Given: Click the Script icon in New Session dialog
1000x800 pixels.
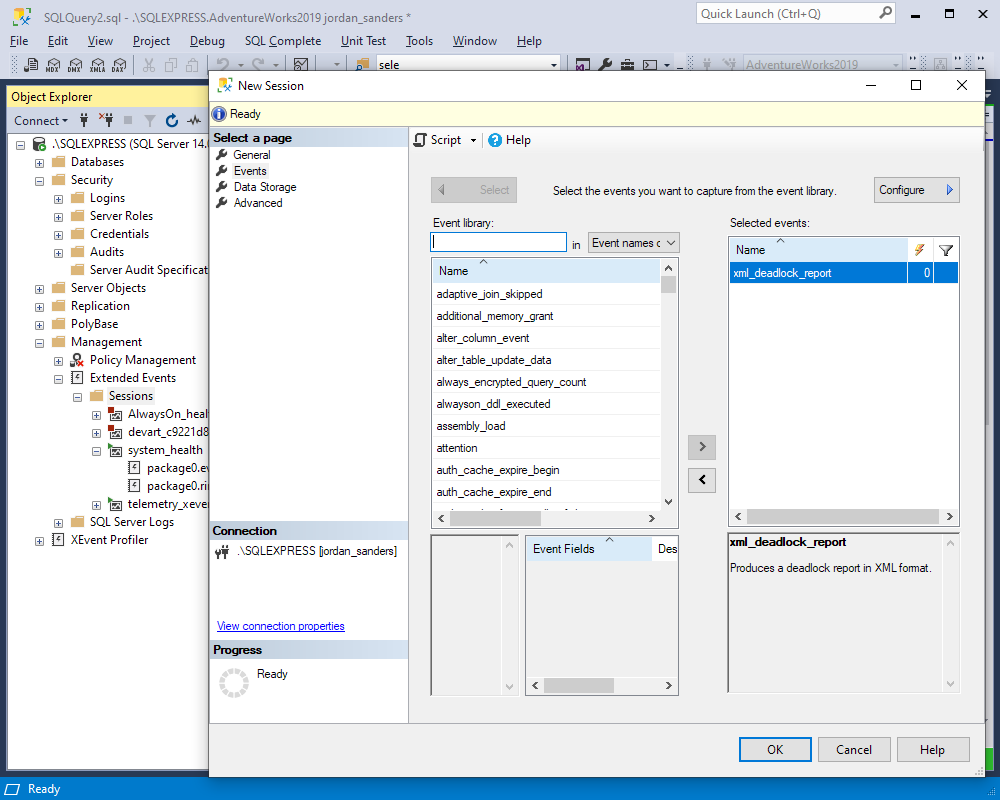Looking at the screenshot, I should tap(420, 140).
